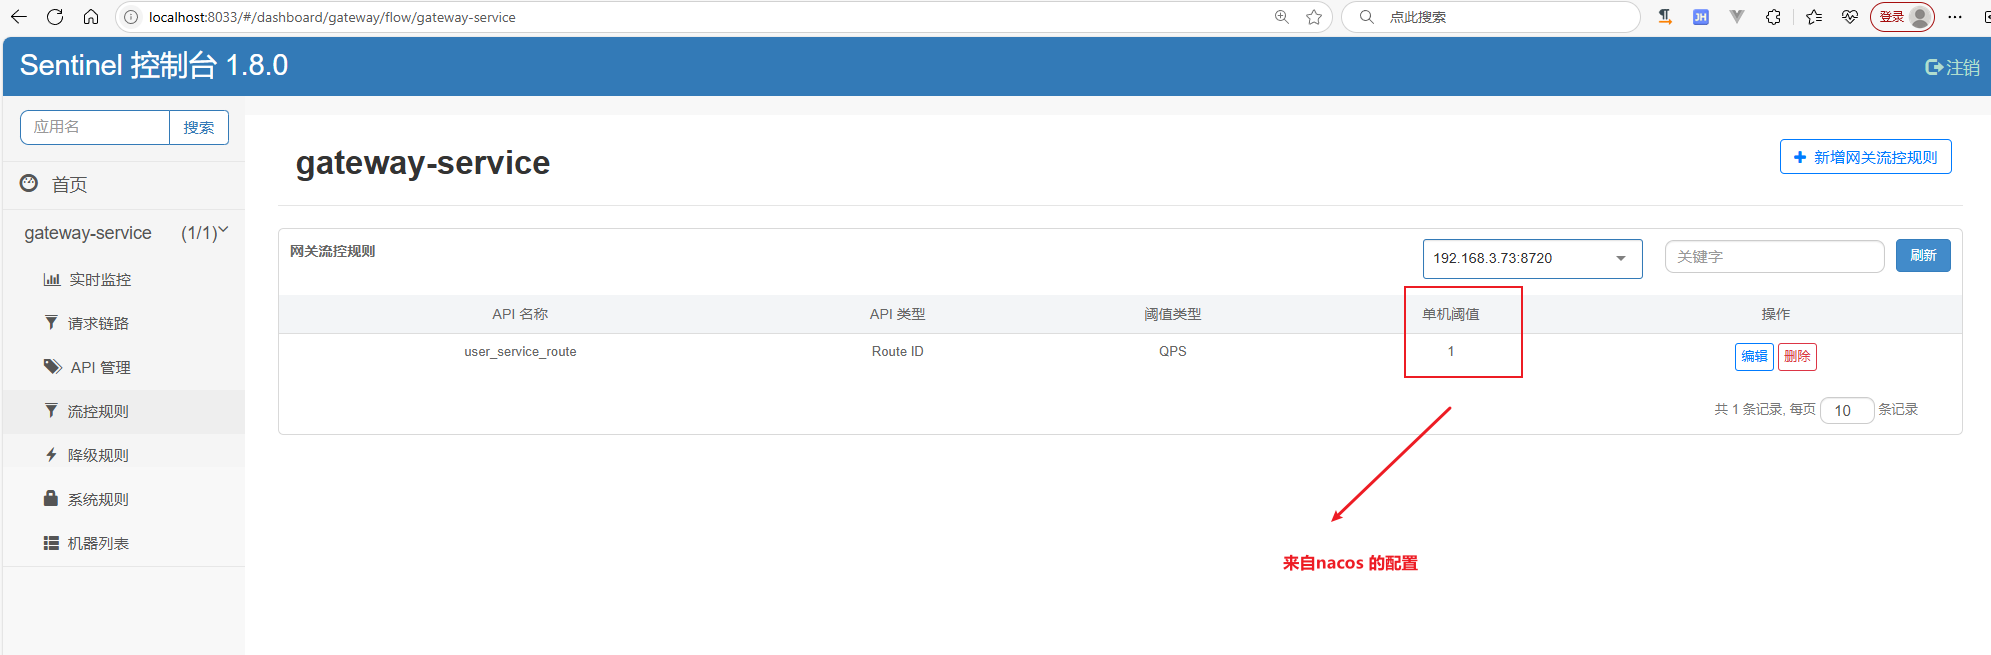Click the API 类型 column header

coord(897,314)
